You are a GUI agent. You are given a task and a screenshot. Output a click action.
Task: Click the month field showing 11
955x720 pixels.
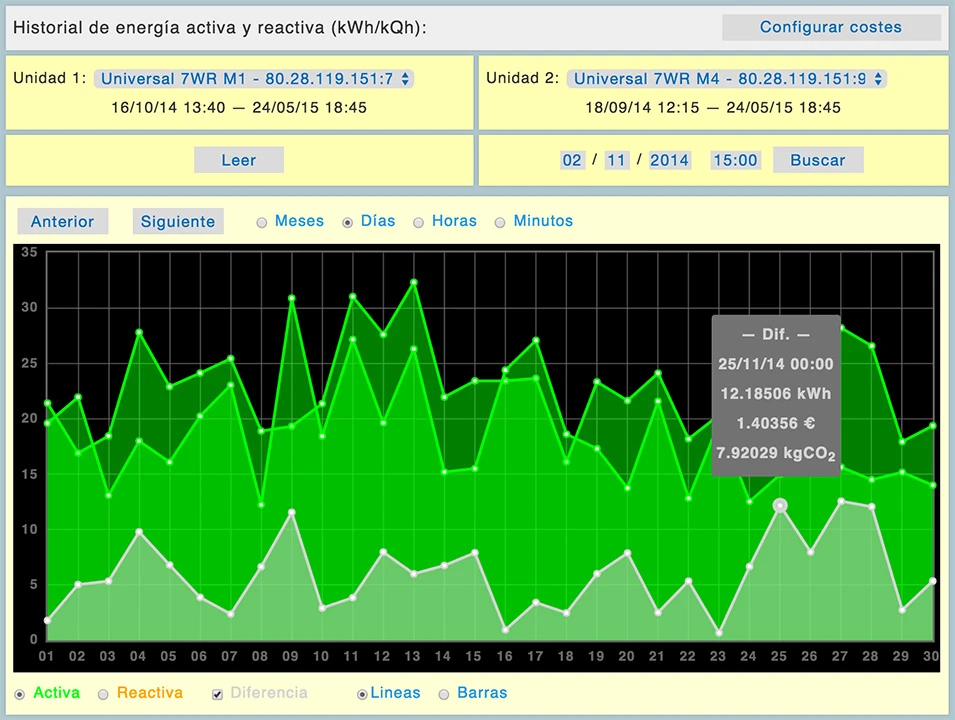617,160
